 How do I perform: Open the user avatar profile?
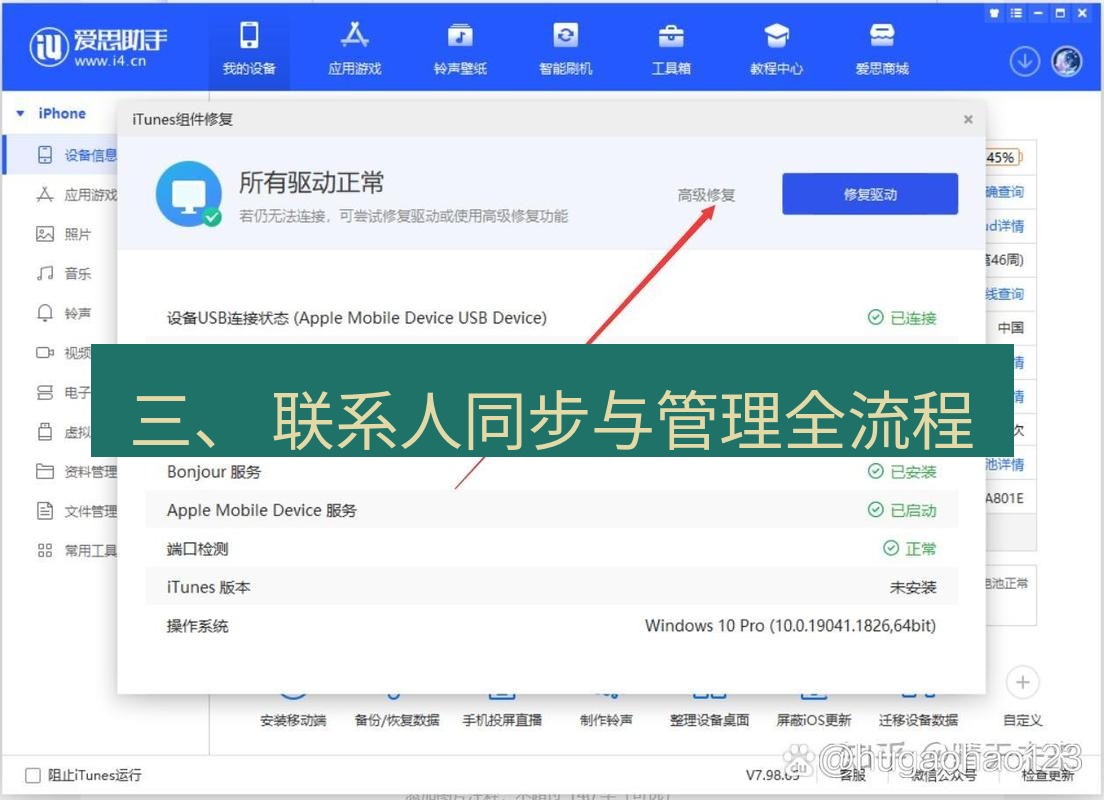pos(1067,62)
